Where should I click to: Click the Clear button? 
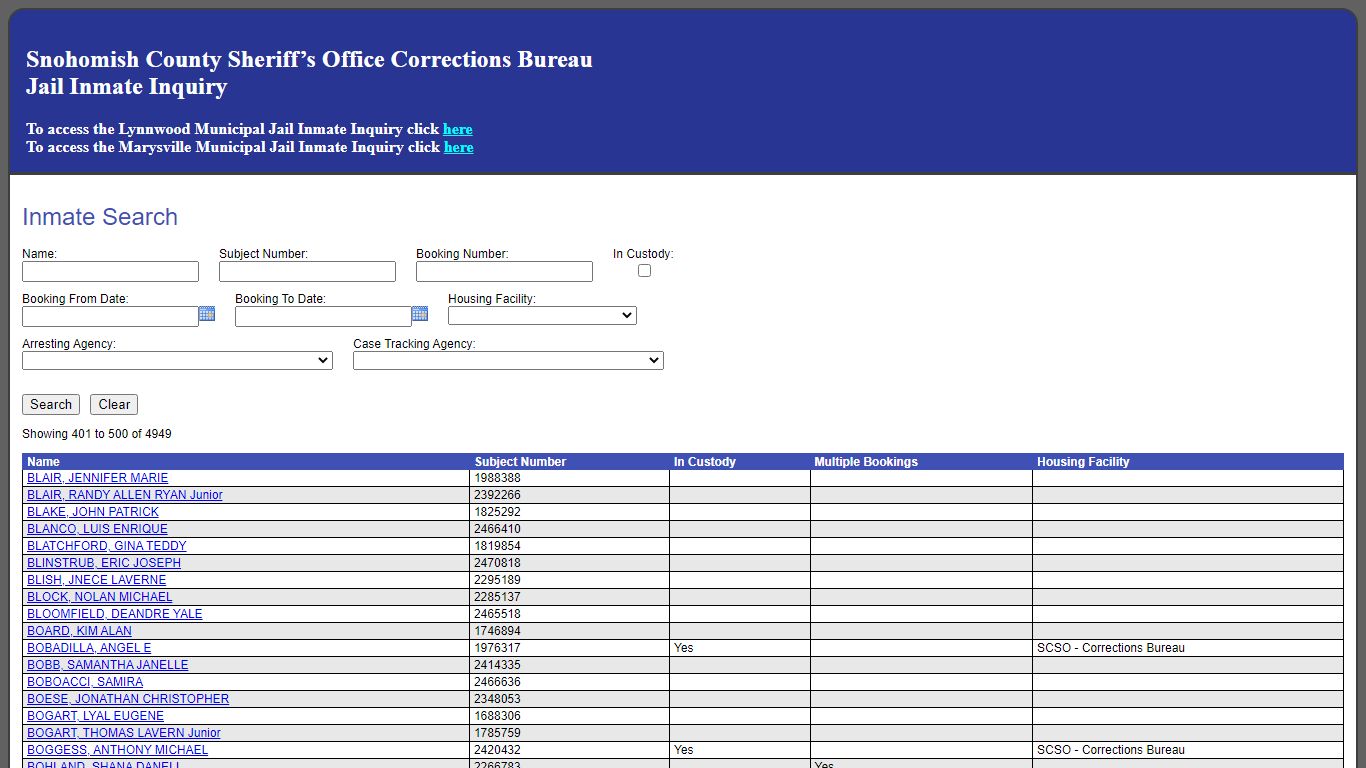pos(114,405)
